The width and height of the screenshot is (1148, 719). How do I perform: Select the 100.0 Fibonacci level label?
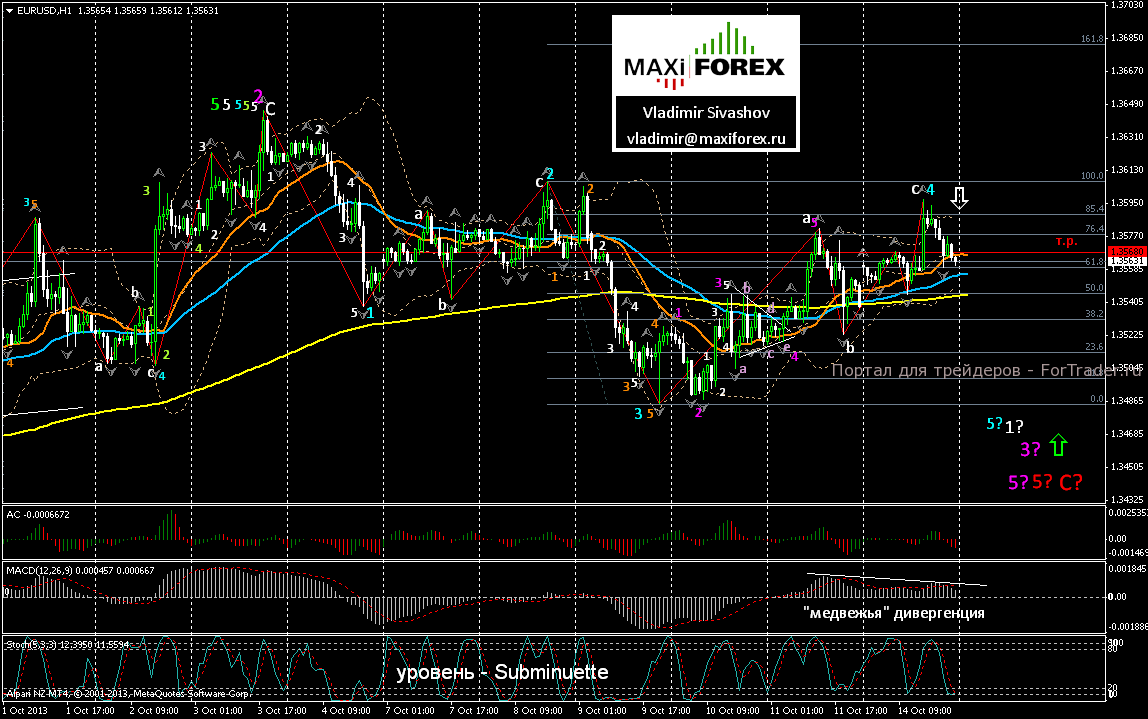tap(1092, 176)
